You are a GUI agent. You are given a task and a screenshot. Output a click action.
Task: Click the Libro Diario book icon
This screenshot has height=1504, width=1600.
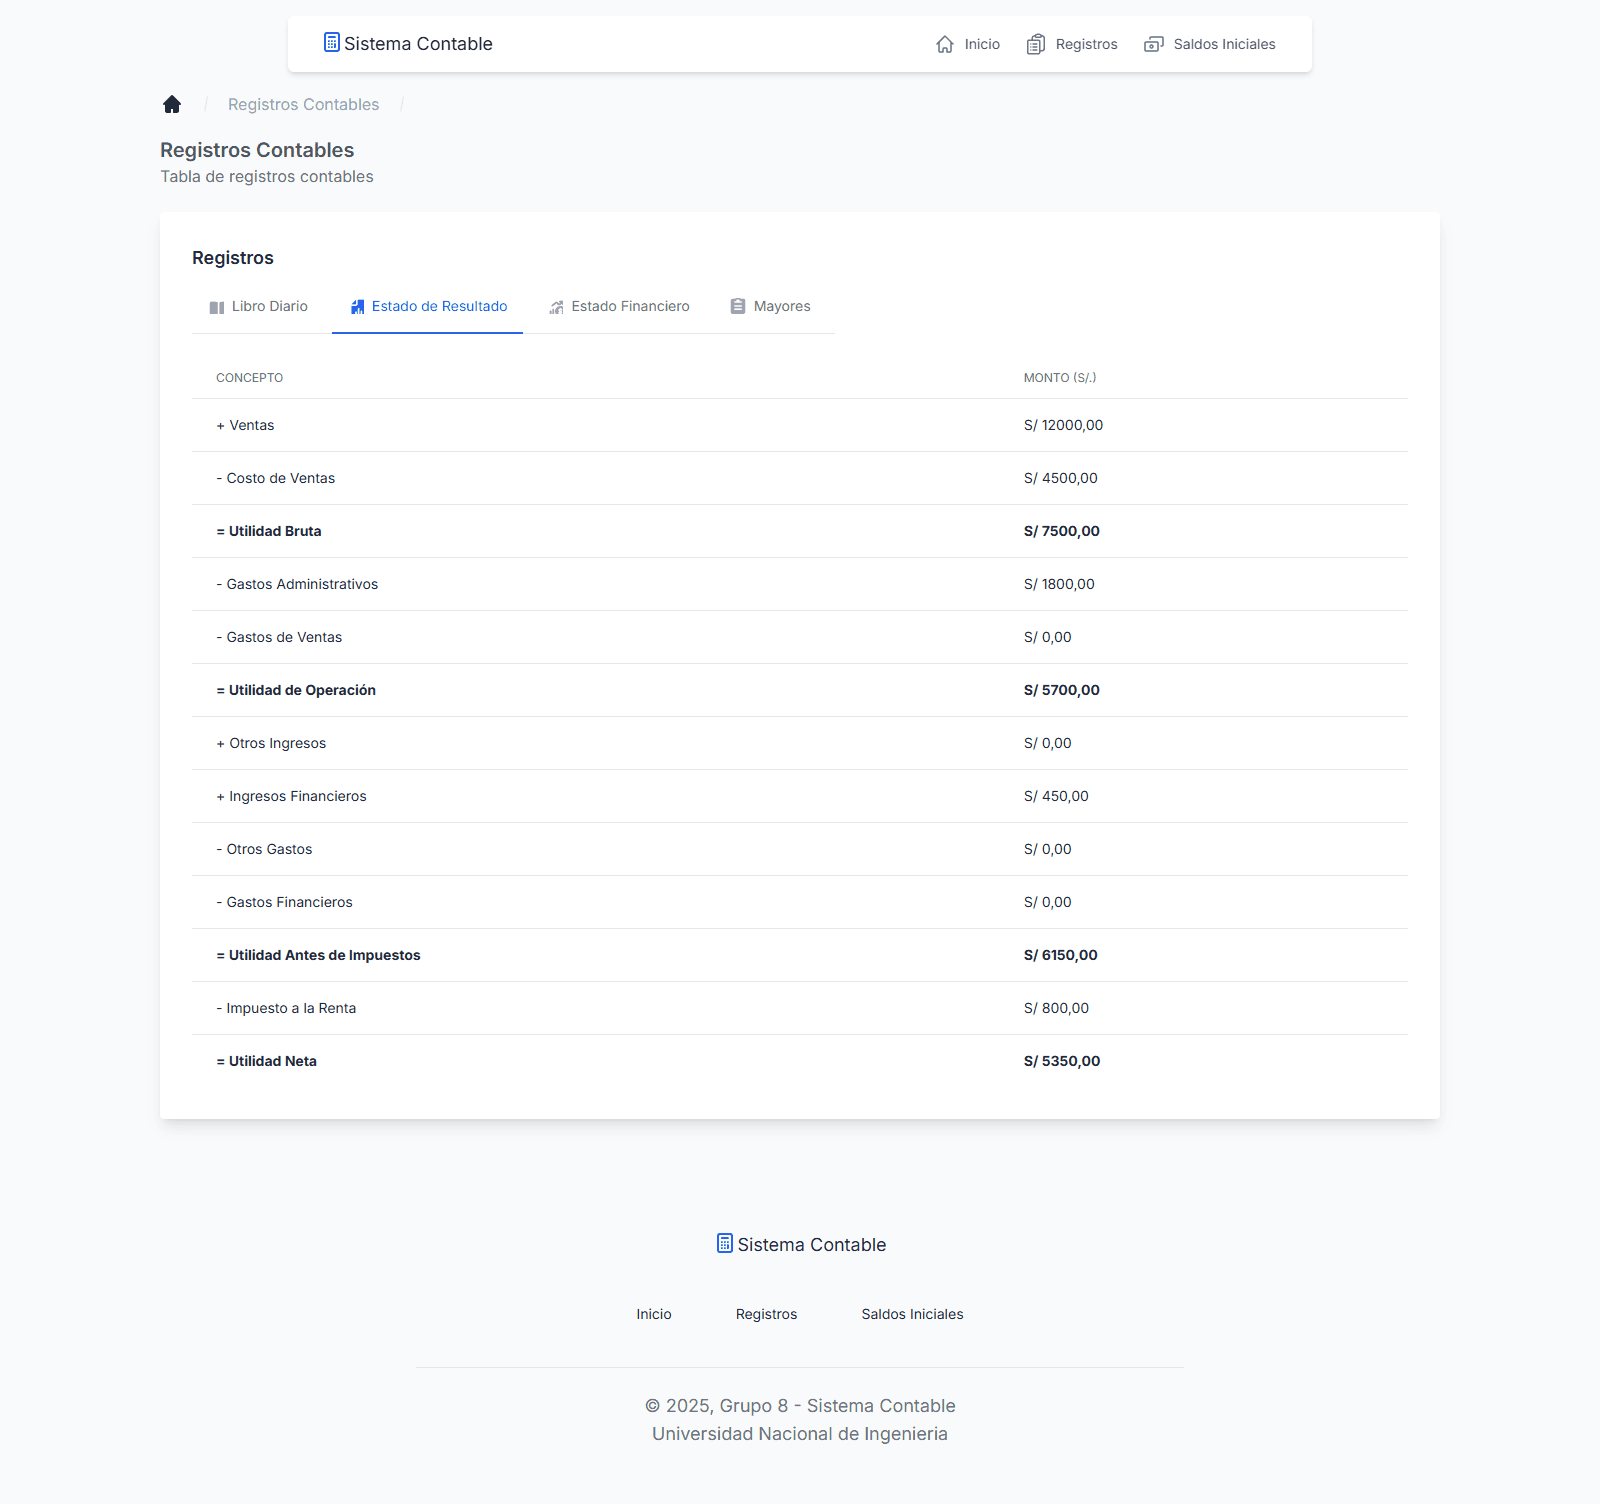tap(217, 307)
